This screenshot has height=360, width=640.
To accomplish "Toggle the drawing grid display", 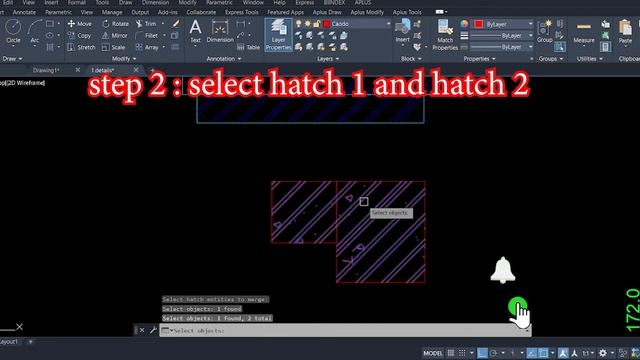I will pyautogui.click(x=451, y=353).
